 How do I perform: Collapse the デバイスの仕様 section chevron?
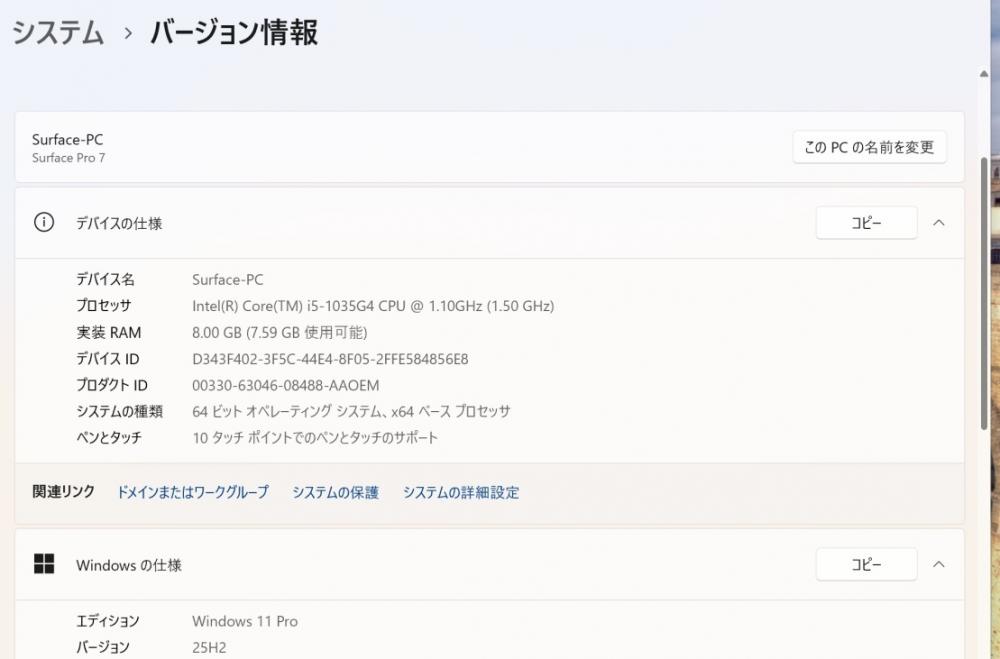pyautogui.click(x=939, y=223)
